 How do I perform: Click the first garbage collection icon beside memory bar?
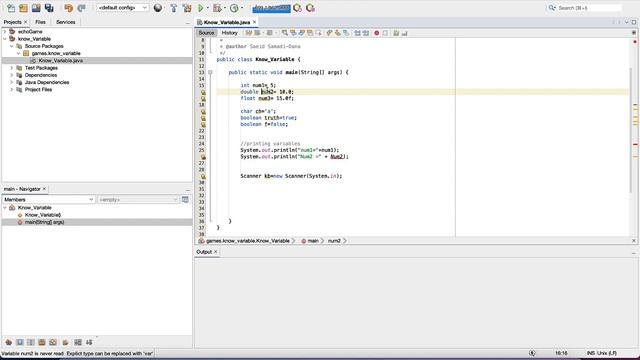(297, 8)
